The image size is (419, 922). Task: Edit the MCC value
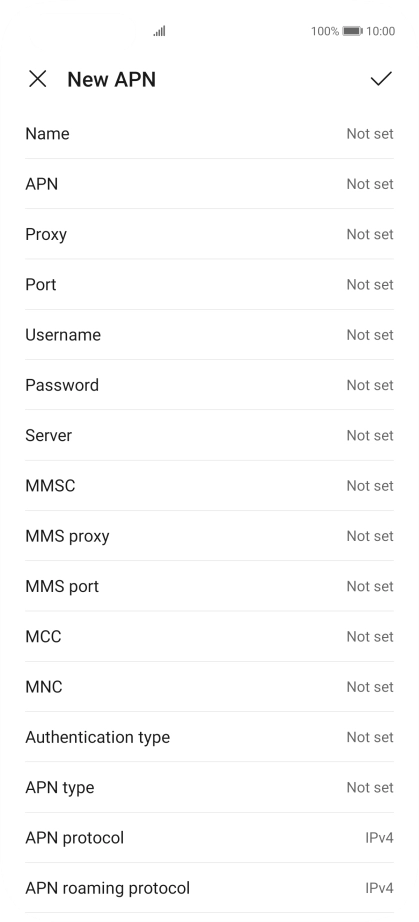coord(209,636)
